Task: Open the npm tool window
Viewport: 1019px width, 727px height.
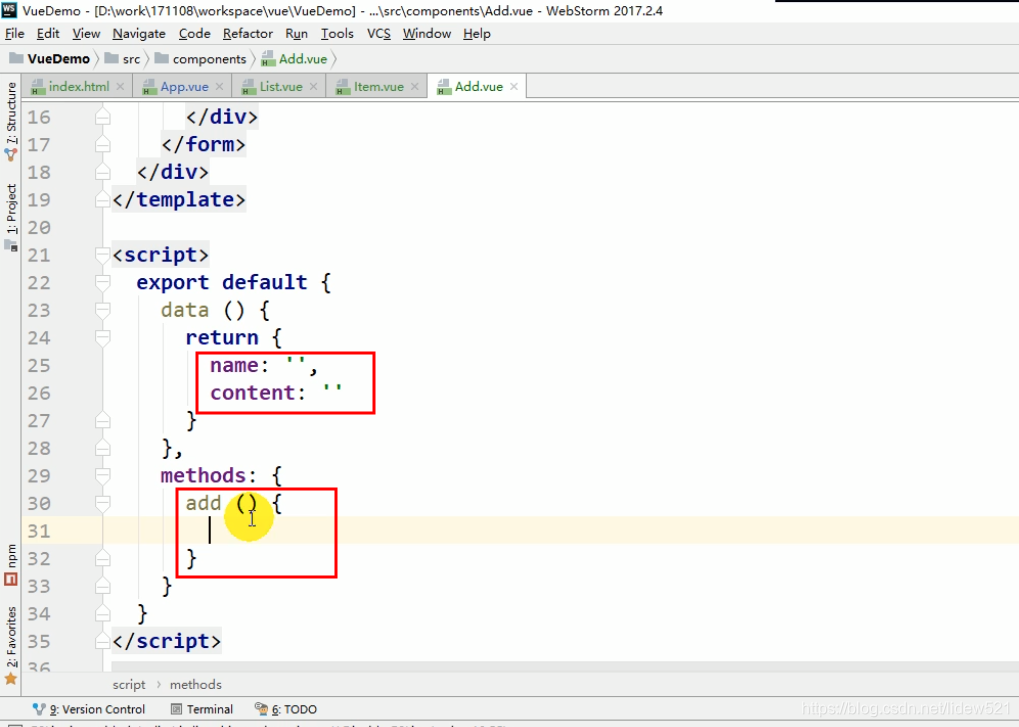Action: pyautogui.click(x=11, y=565)
